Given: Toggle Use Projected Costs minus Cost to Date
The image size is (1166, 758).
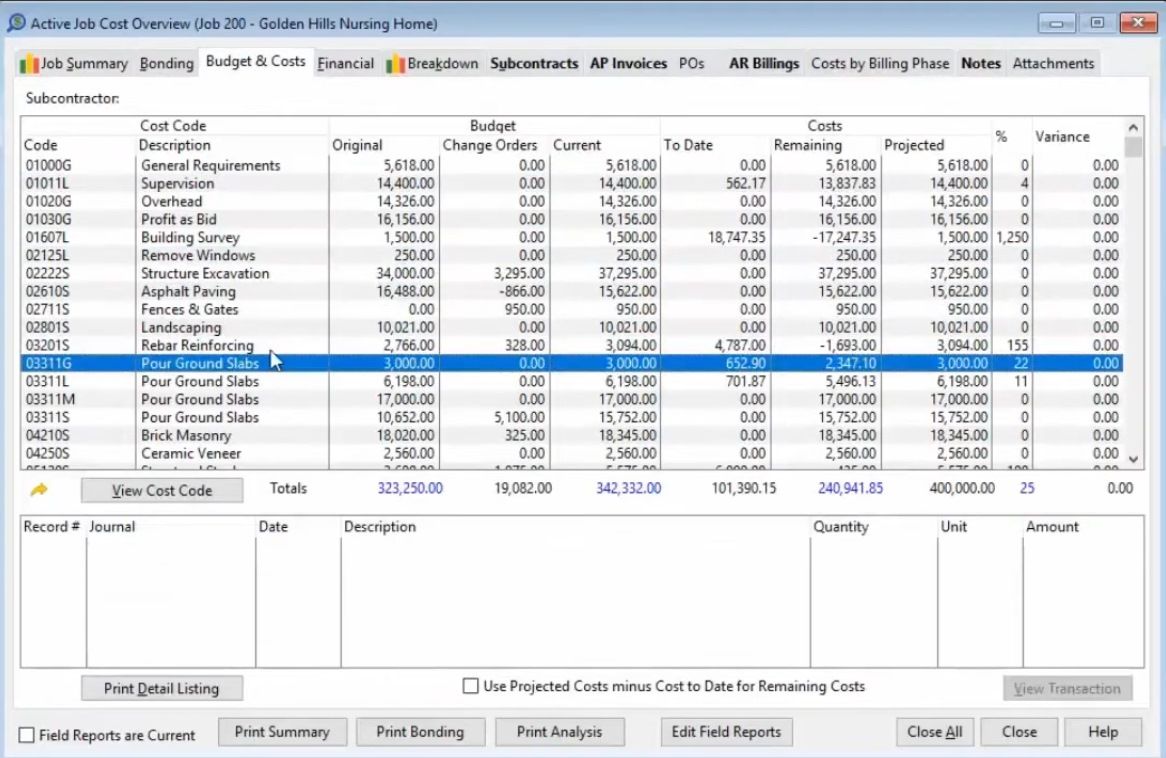Looking at the screenshot, I should point(470,687).
